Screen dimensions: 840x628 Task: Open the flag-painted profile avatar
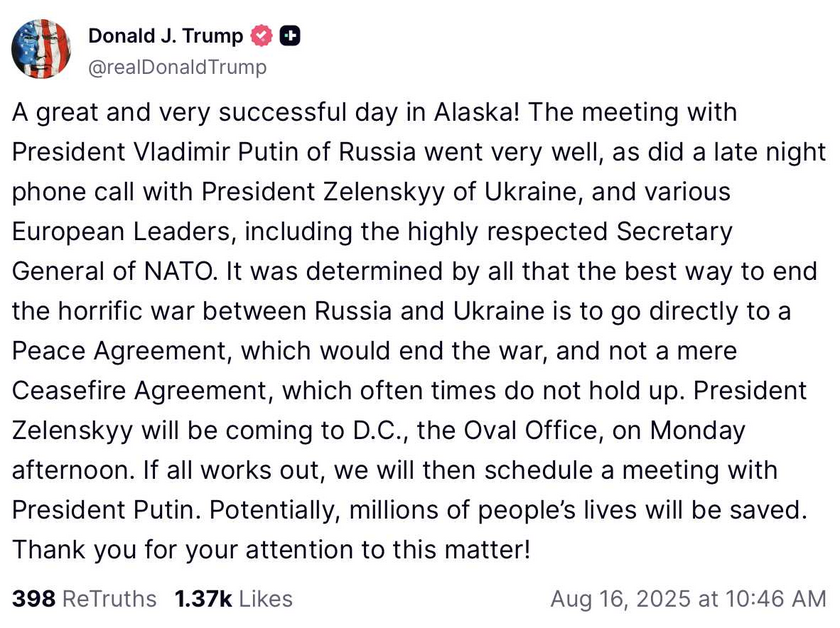(41, 49)
